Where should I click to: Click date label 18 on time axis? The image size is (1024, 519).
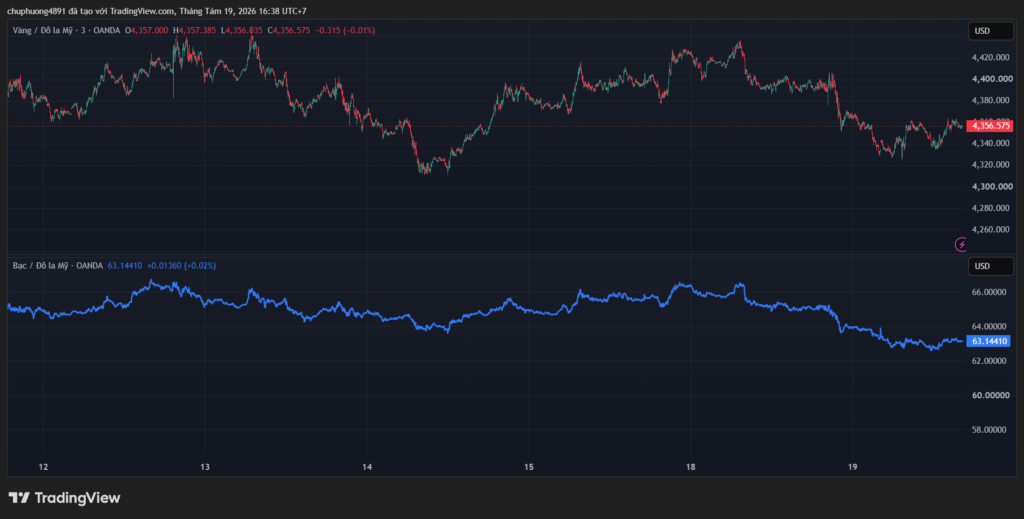[691, 467]
